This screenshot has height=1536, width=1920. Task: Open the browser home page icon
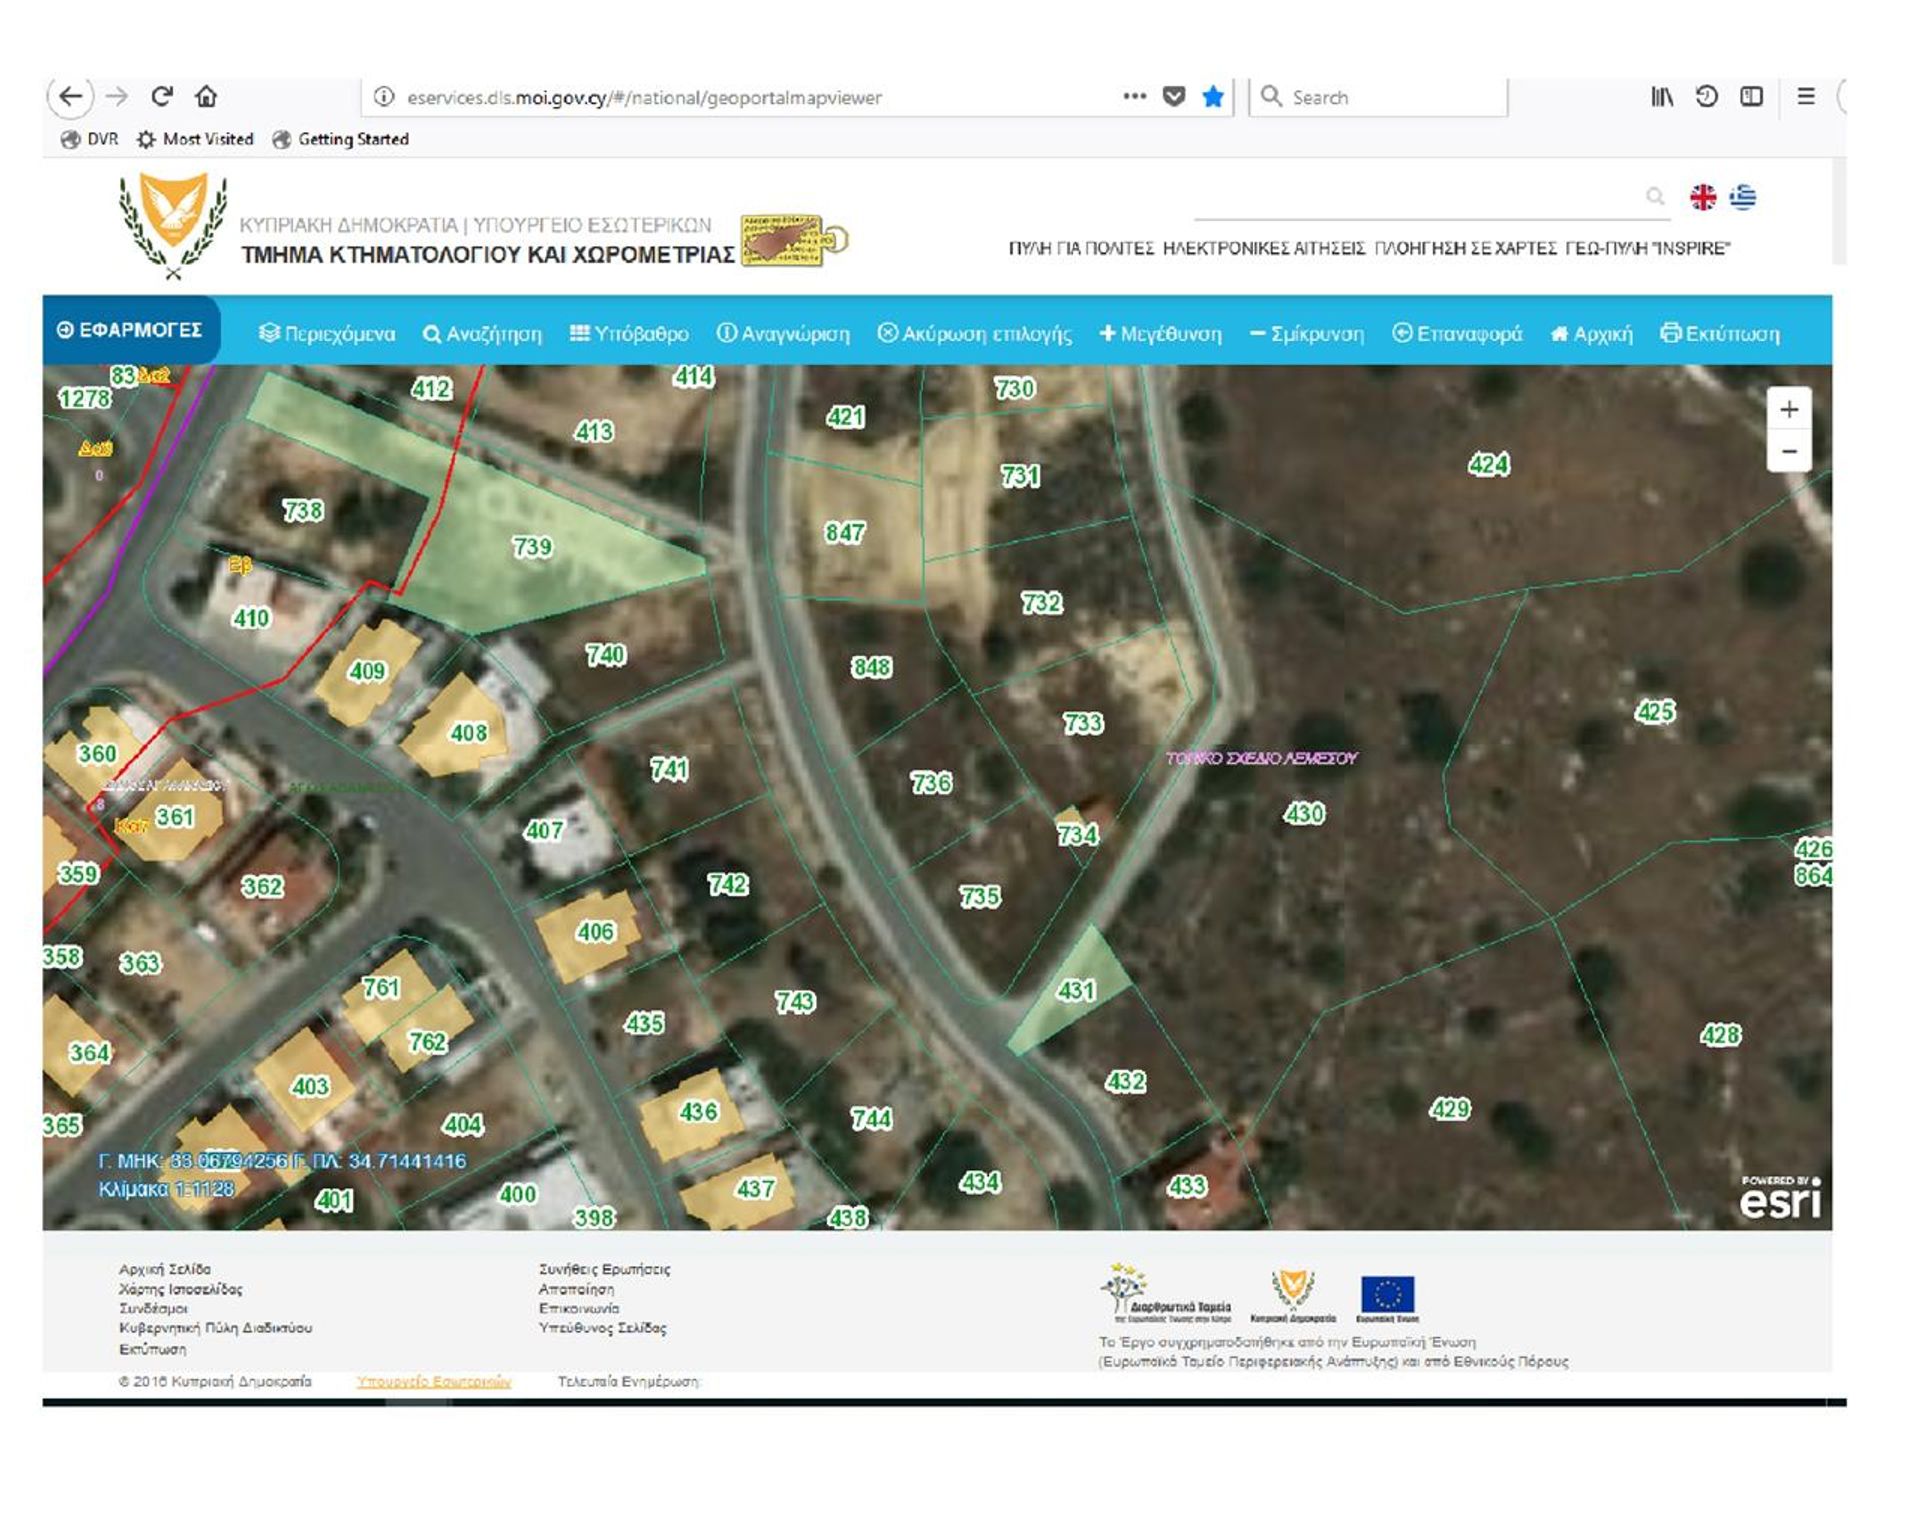(206, 96)
